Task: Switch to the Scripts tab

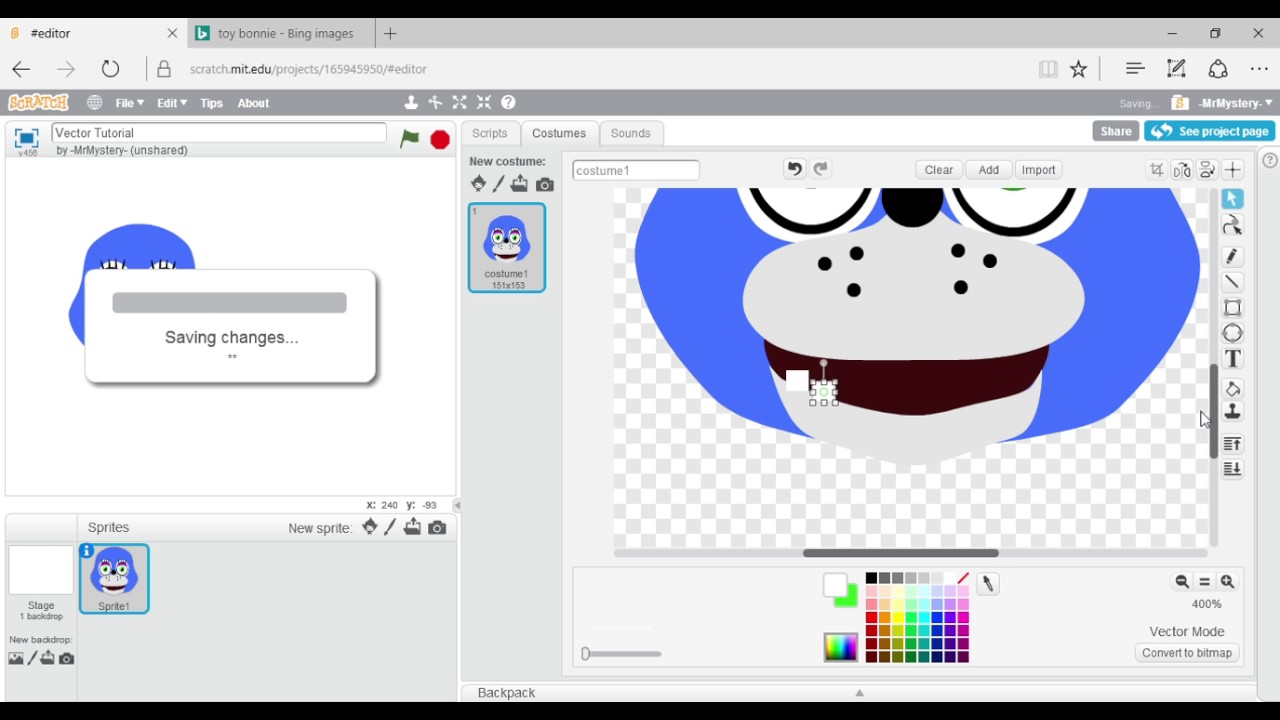Action: [x=490, y=133]
